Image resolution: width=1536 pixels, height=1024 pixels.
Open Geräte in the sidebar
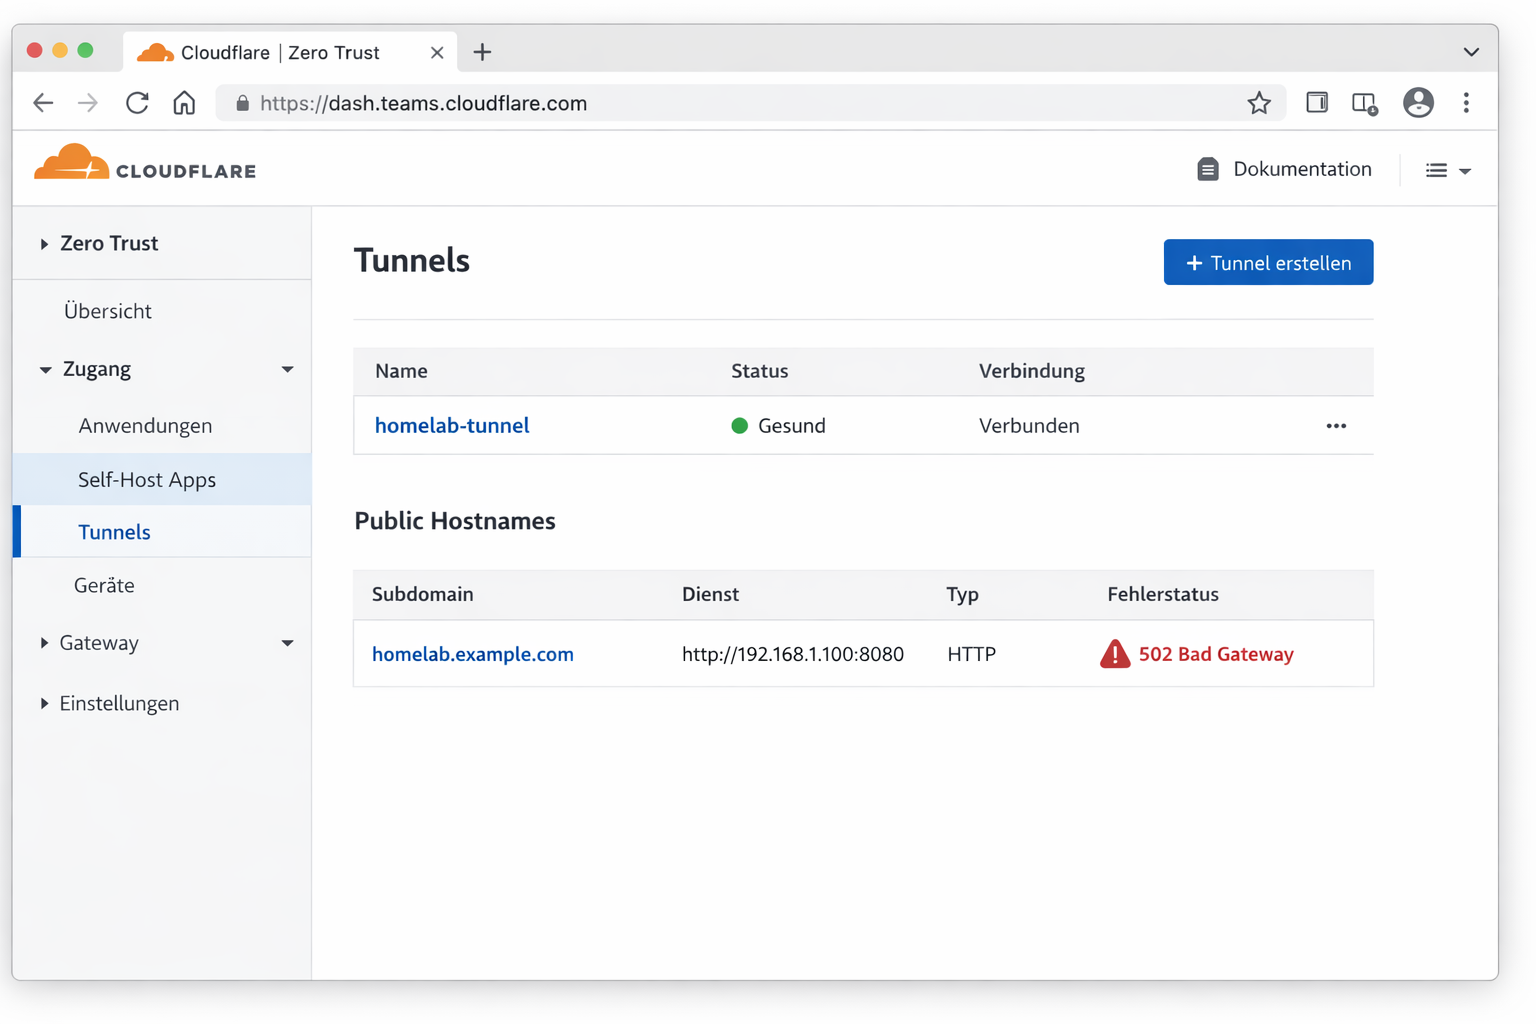coord(104,585)
